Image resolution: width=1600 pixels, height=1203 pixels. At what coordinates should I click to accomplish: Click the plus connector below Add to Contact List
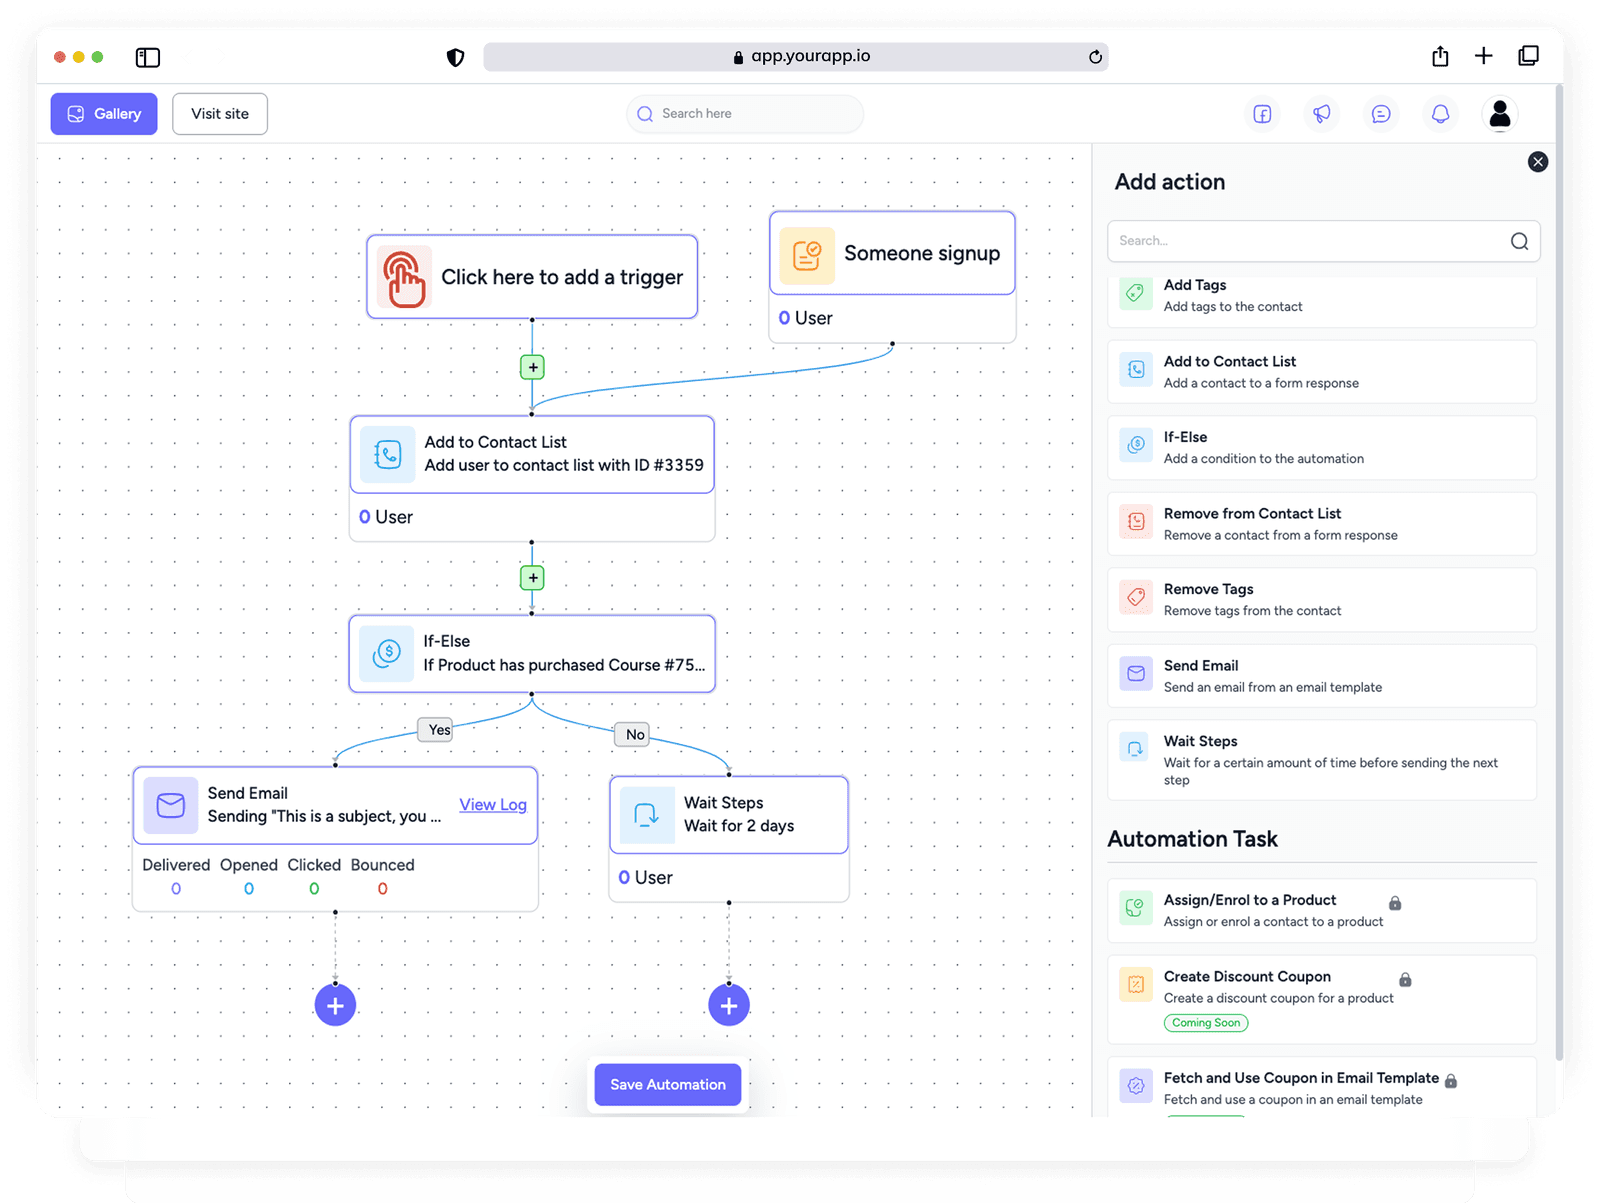click(x=531, y=577)
